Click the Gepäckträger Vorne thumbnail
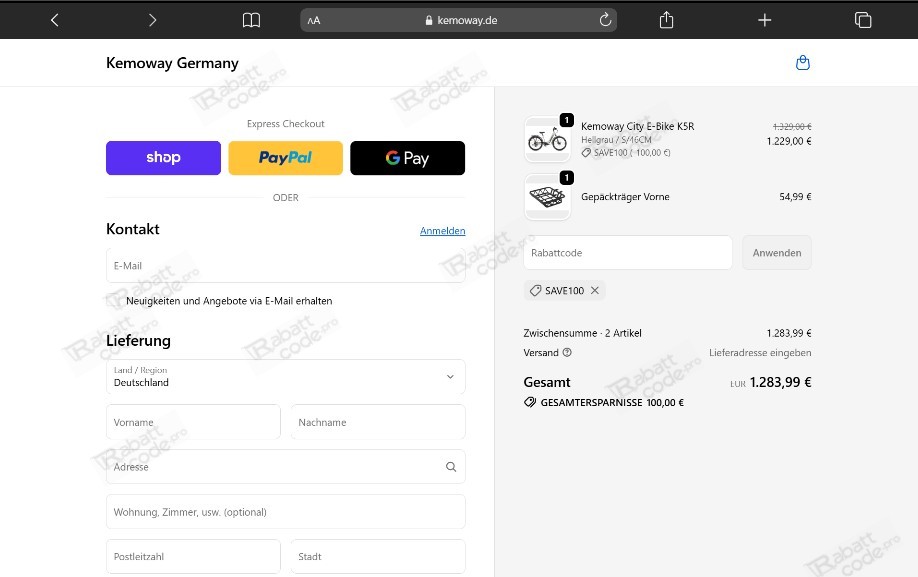918x577 pixels. pyautogui.click(x=547, y=197)
